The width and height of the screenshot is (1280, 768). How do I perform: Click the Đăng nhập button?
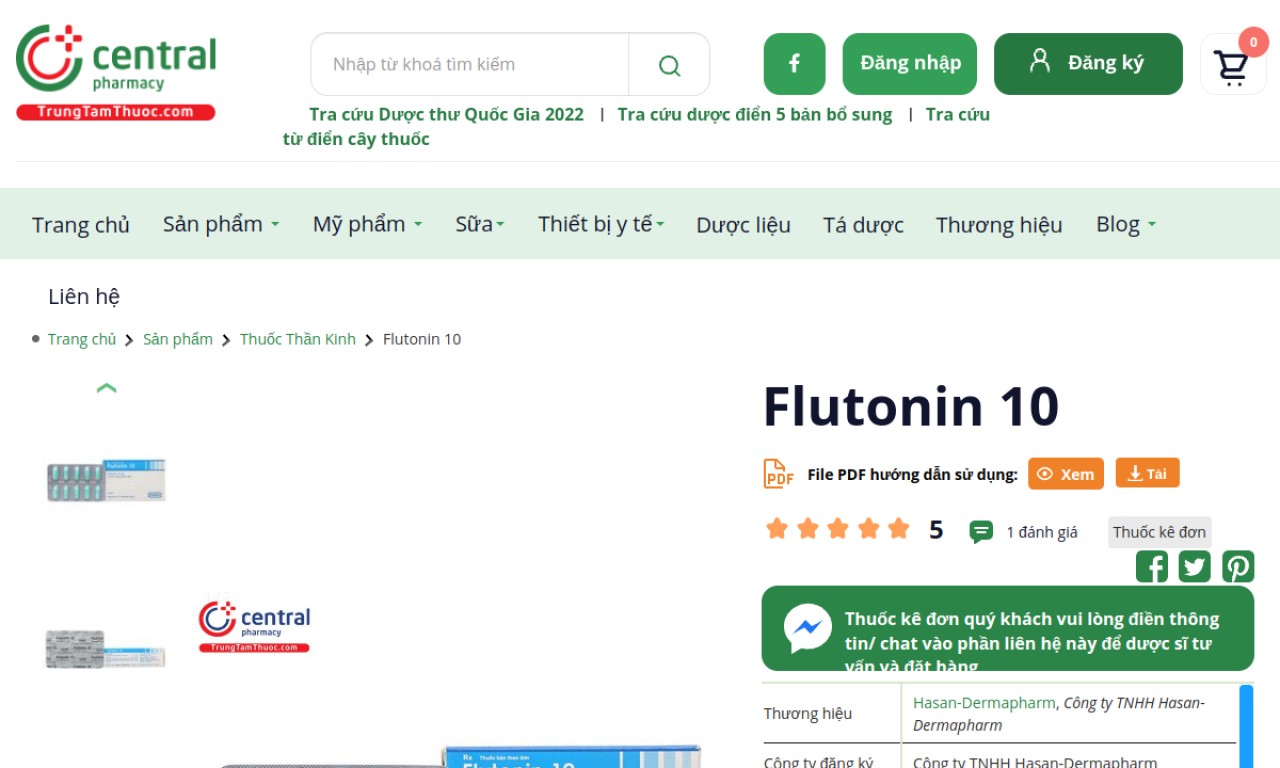tap(910, 64)
